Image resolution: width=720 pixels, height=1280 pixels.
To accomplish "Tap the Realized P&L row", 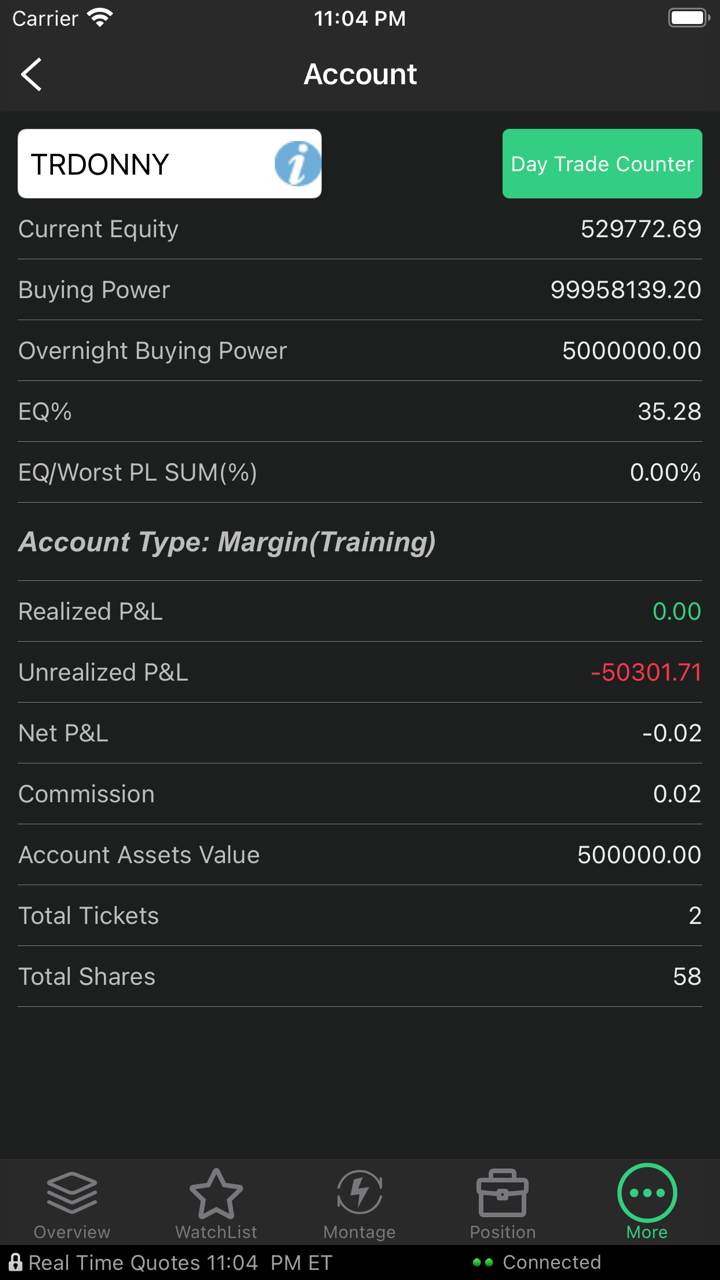I will point(360,612).
